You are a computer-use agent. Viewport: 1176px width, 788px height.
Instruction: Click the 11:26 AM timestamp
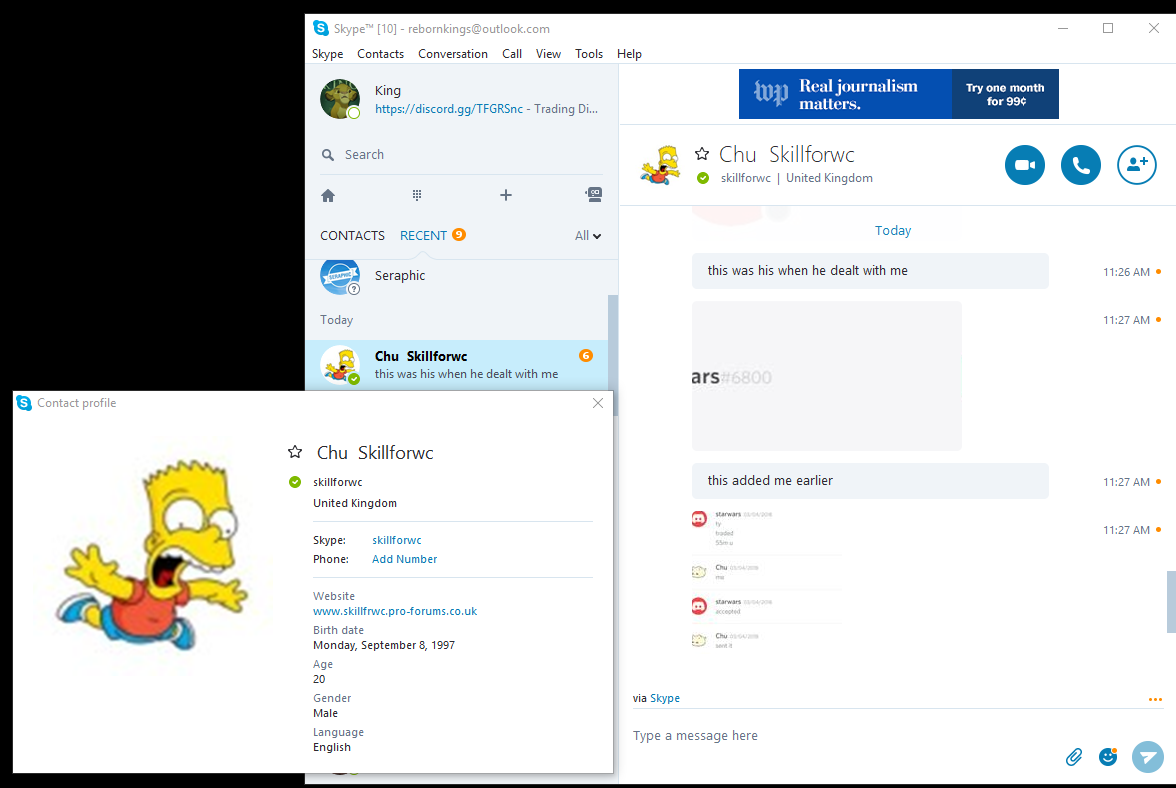click(x=1126, y=272)
